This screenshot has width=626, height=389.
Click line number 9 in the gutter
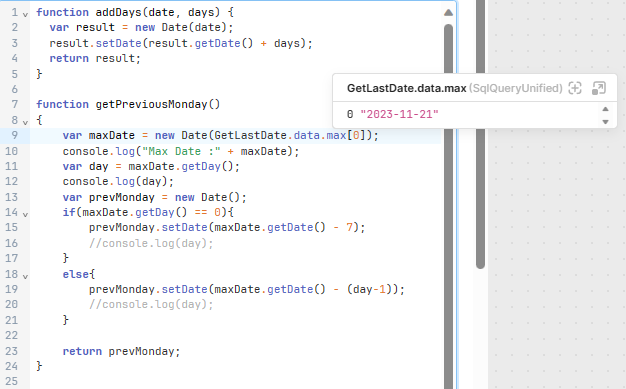(x=14, y=135)
